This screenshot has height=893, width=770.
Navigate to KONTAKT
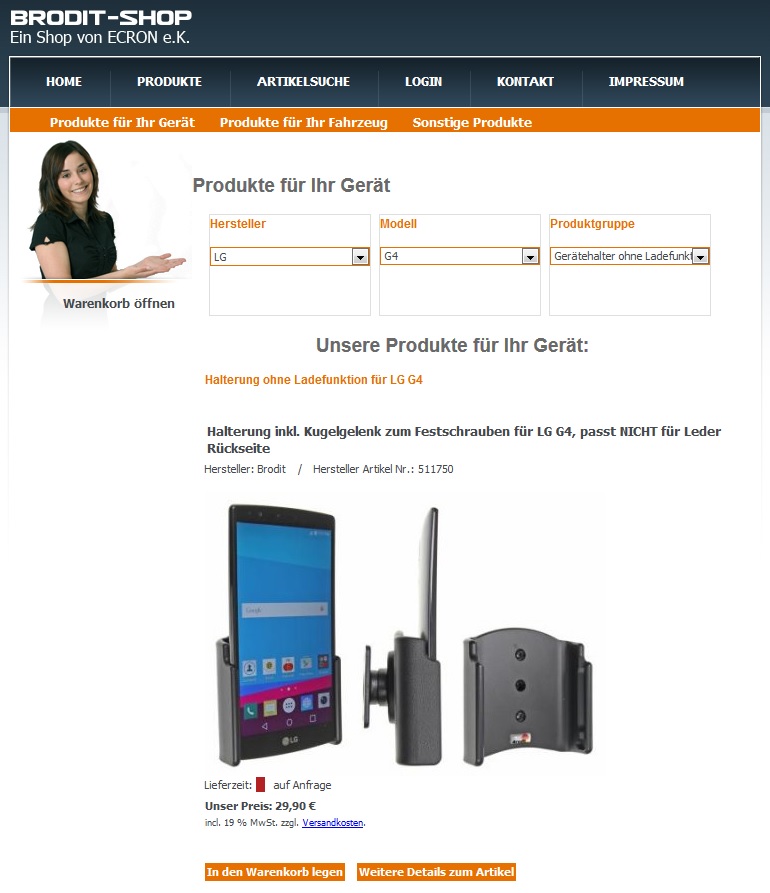point(525,81)
